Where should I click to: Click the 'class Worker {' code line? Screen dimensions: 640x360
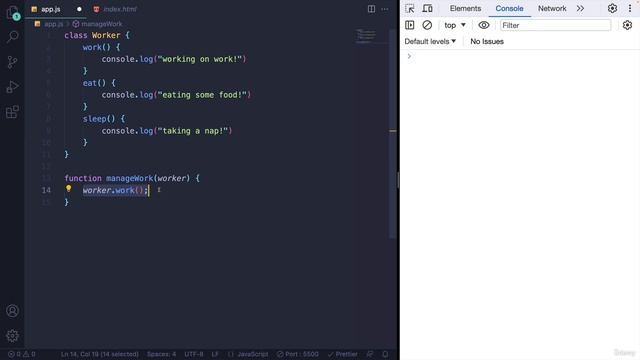97,36
